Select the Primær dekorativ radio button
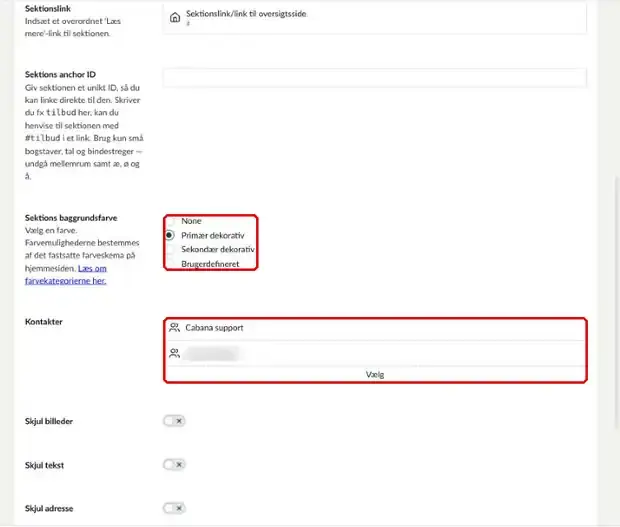Viewport: 620px width, 527px height. [170, 235]
